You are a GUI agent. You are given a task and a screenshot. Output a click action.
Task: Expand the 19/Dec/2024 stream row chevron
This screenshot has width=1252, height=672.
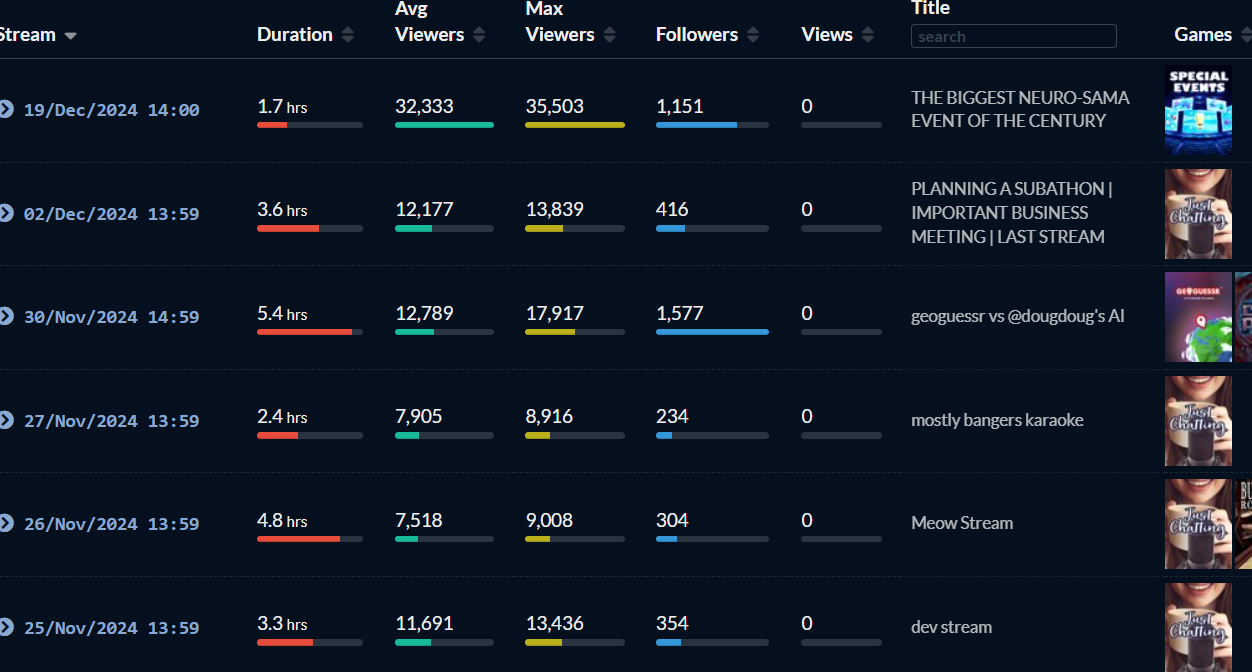6,109
